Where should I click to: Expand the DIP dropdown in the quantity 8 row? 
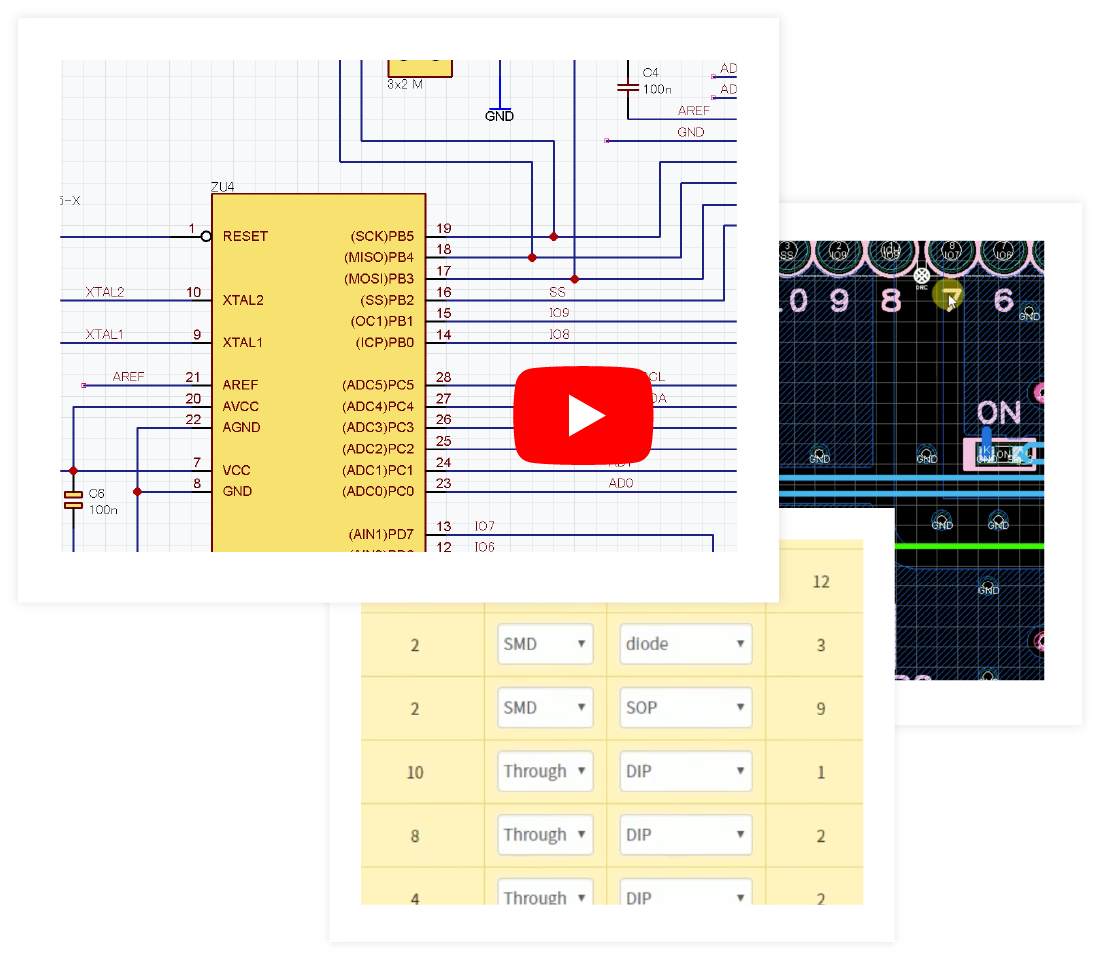(x=685, y=834)
